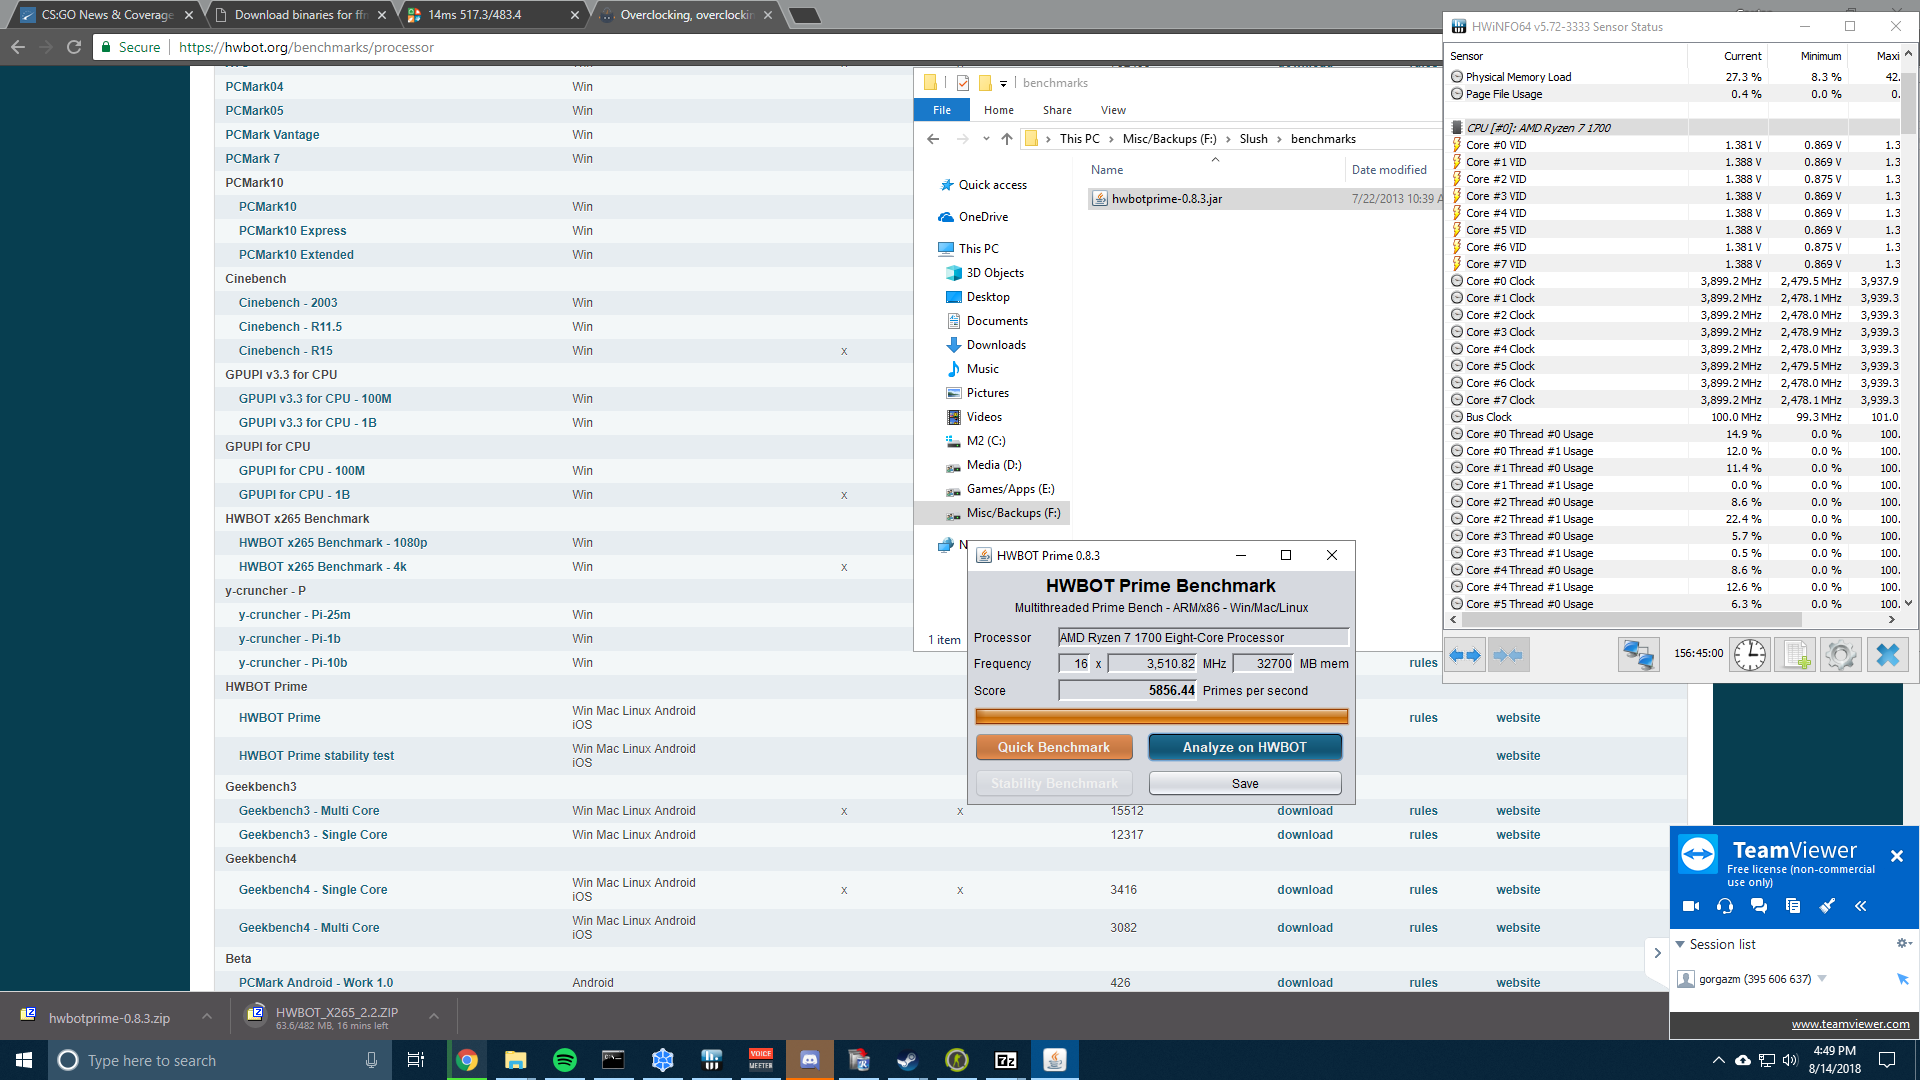The width and height of the screenshot is (1920, 1080).
Task: Open Explorer View ribbon tab
Action: (x=1113, y=110)
